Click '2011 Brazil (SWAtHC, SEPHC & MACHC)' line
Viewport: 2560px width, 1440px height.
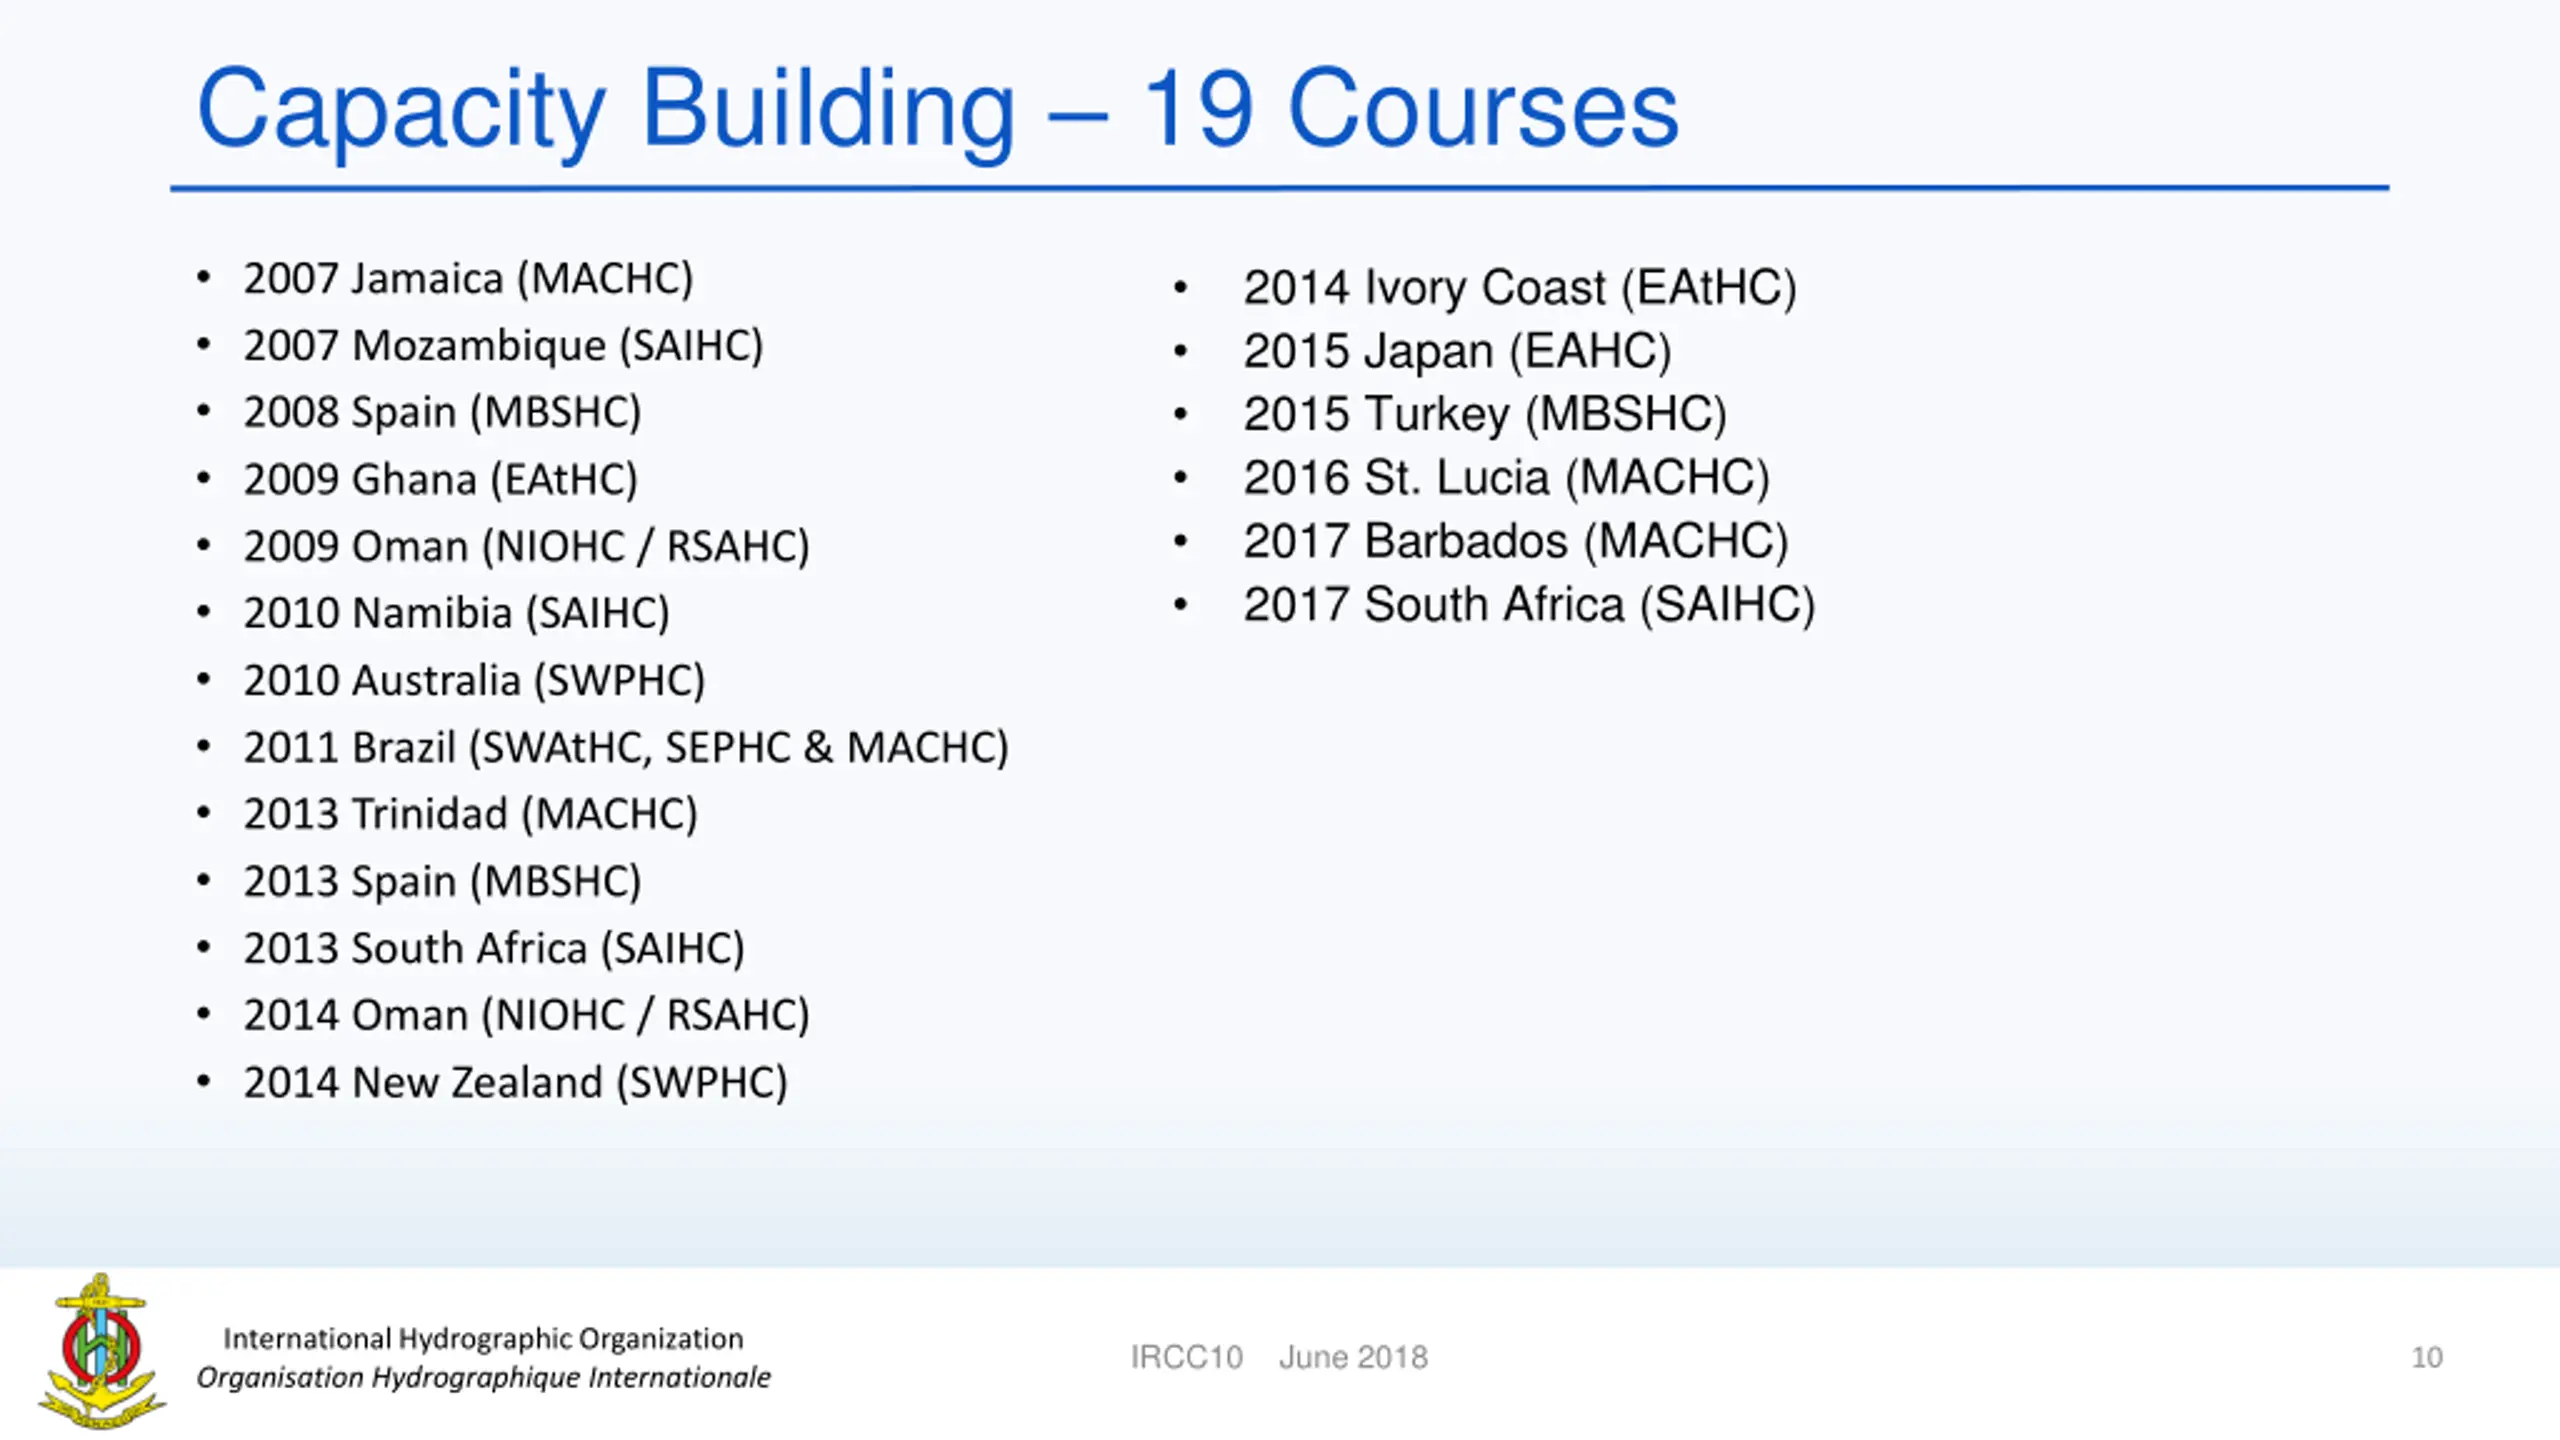pyautogui.click(x=626, y=748)
